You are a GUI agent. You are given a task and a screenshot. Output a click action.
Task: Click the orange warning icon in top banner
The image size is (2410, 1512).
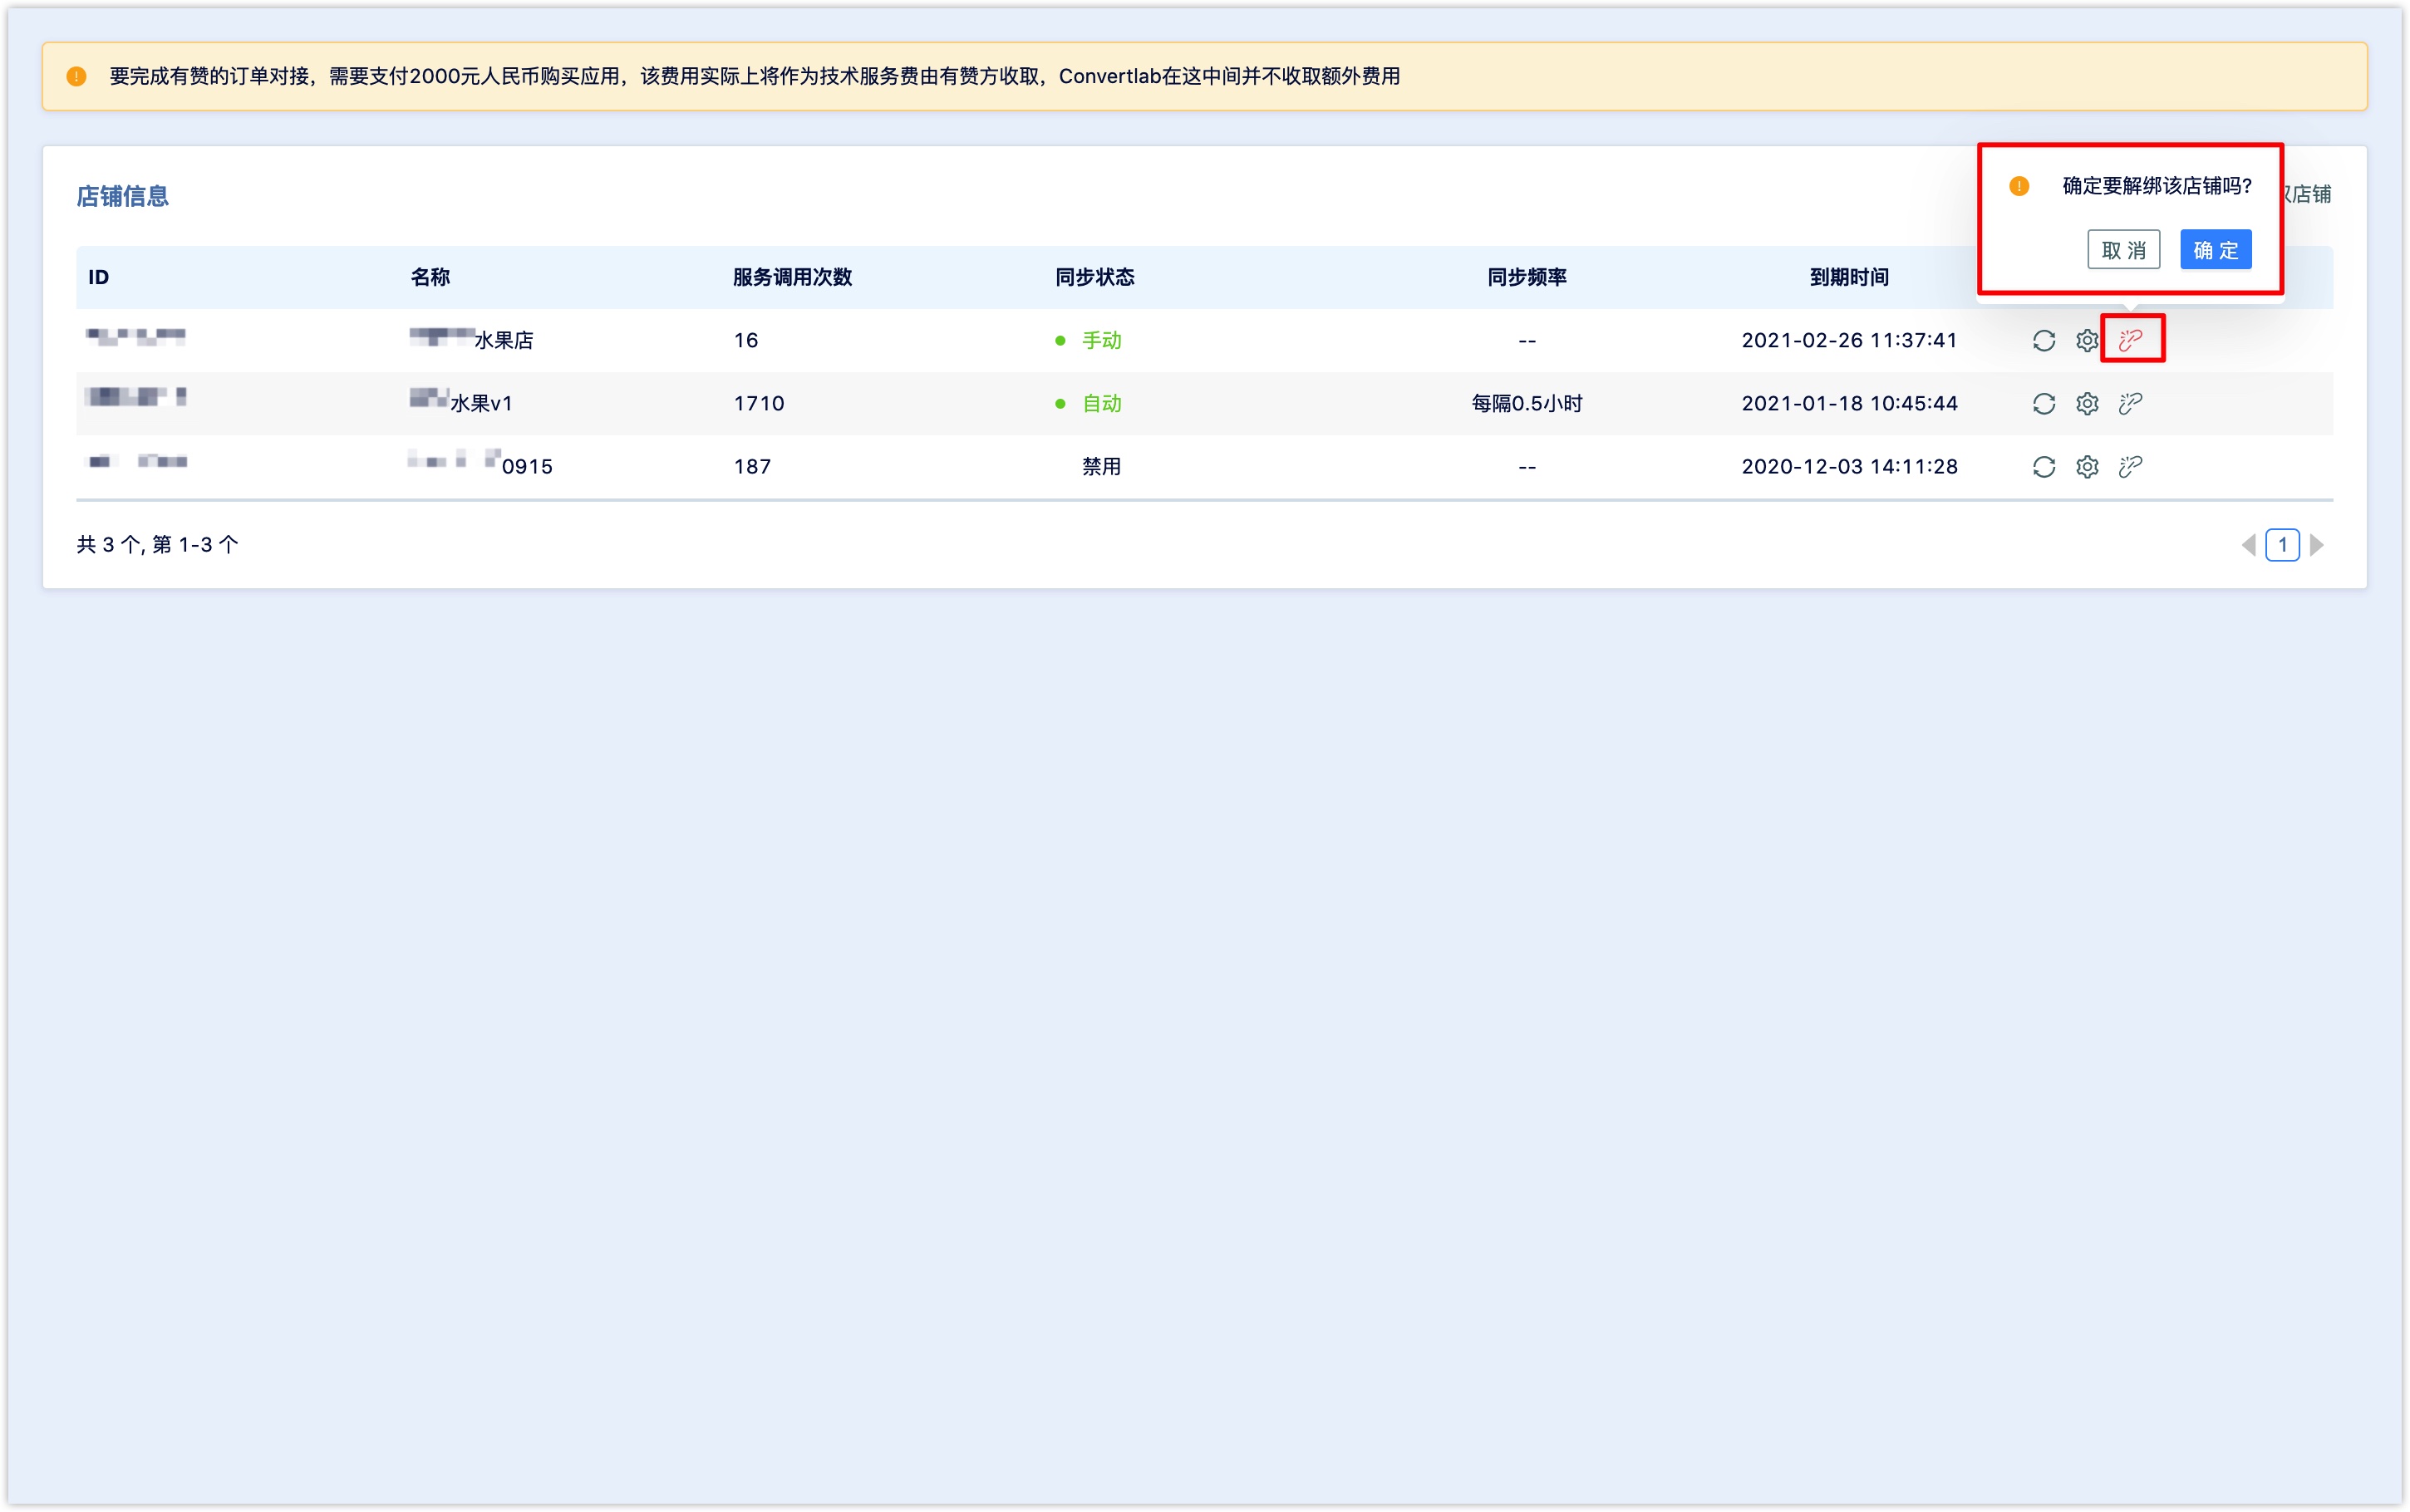(76, 77)
